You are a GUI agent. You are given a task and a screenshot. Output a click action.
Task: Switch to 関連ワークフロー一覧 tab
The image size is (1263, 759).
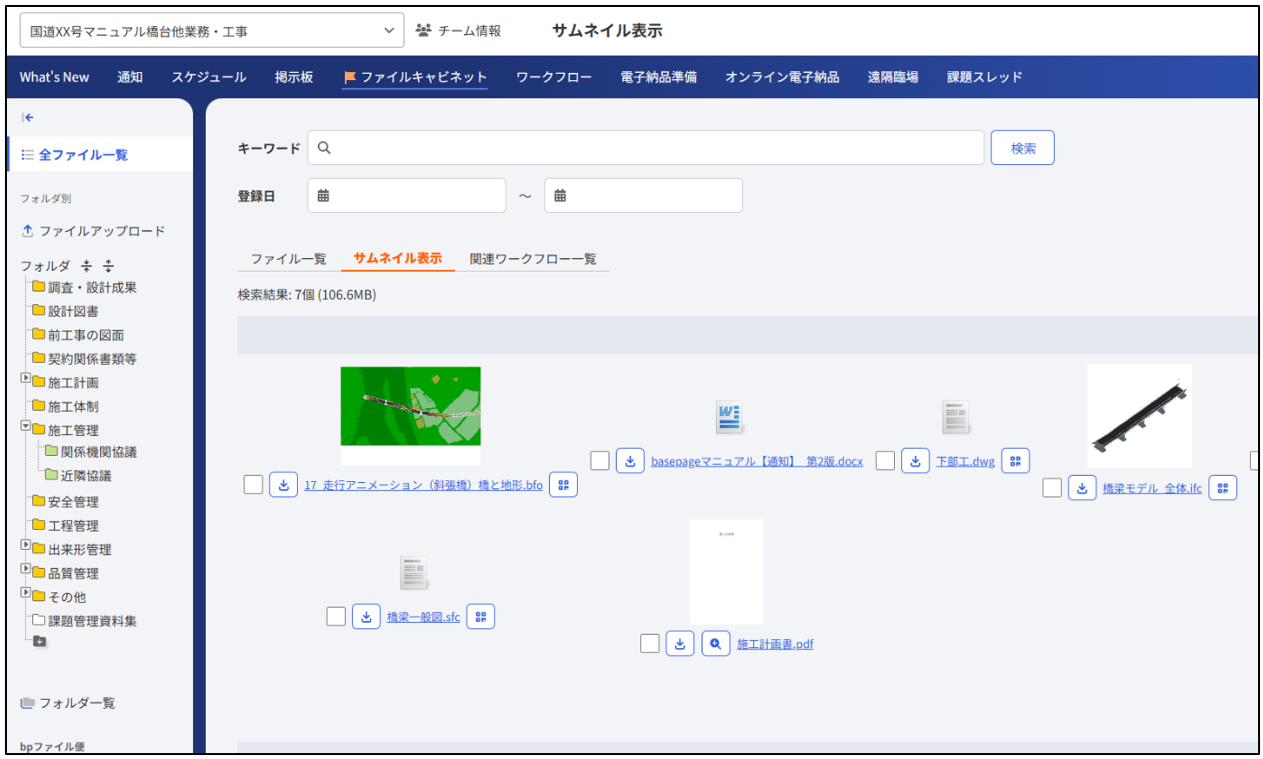(x=533, y=258)
